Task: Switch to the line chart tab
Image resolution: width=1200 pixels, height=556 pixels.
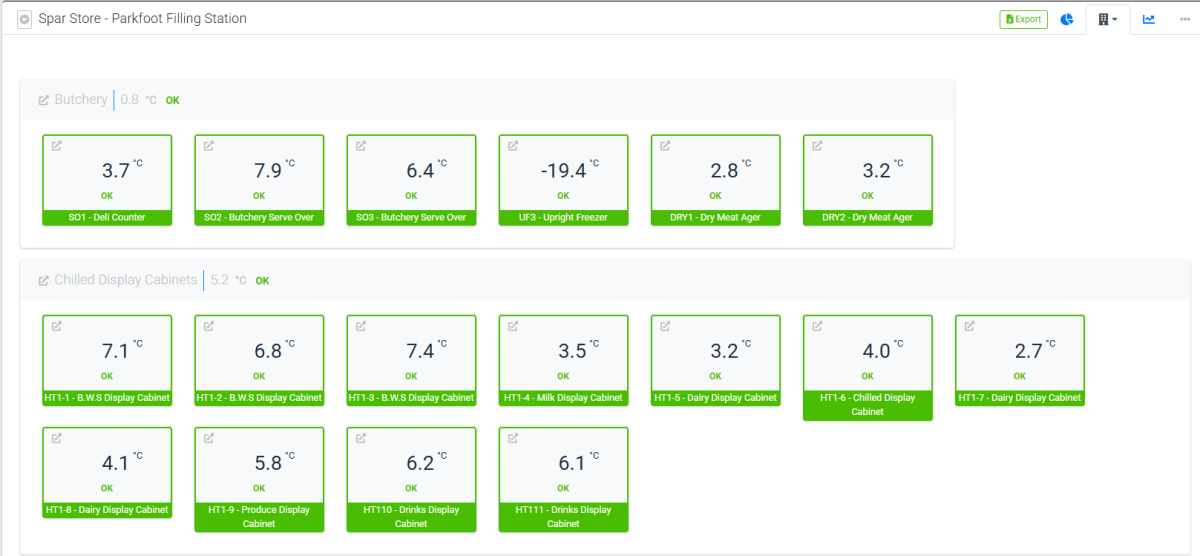Action: click(x=1149, y=19)
